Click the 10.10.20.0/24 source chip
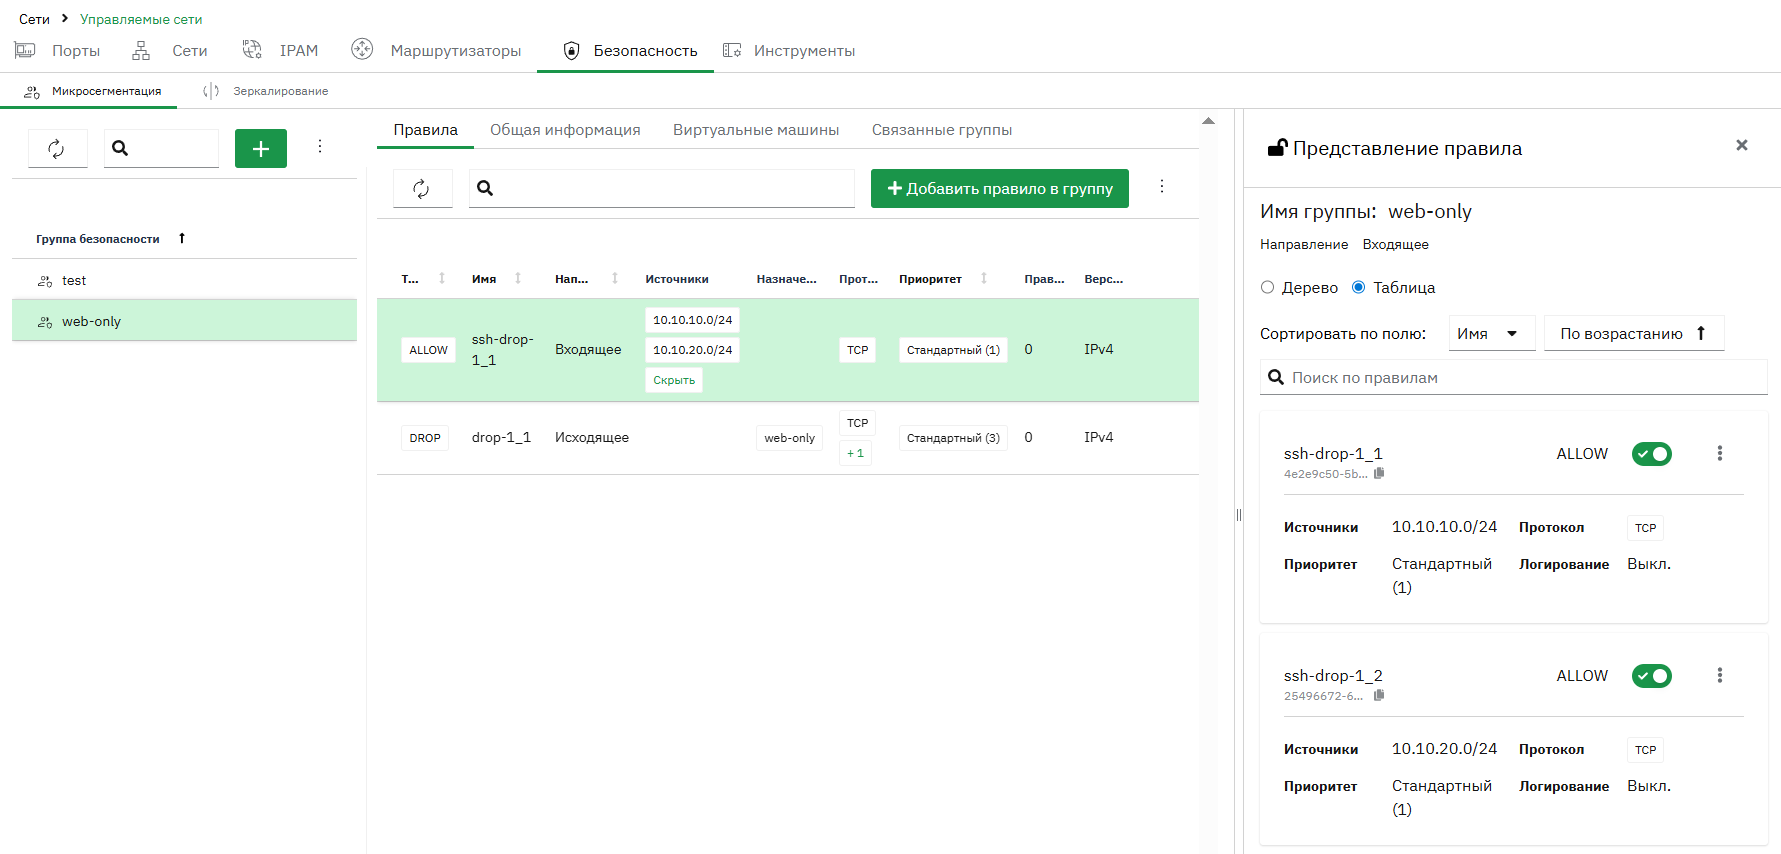1781x854 pixels. pos(692,350)
